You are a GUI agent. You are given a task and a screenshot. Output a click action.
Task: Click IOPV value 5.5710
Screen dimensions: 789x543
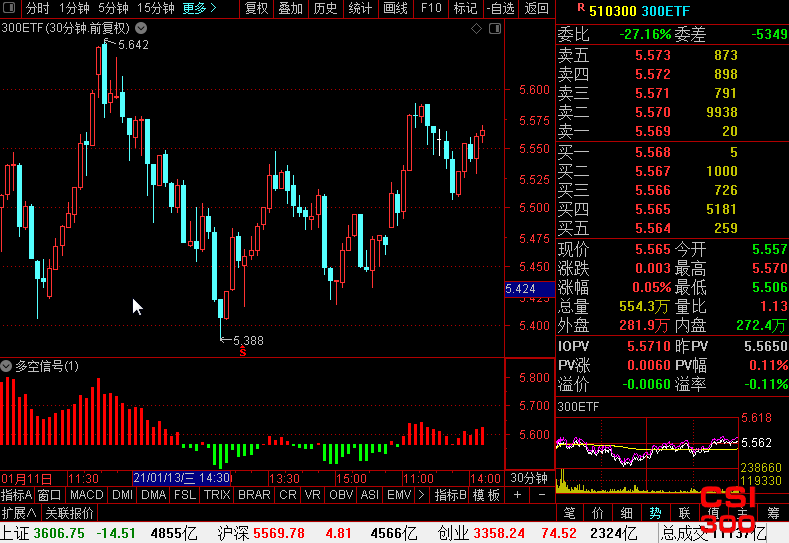pos(649,346)
